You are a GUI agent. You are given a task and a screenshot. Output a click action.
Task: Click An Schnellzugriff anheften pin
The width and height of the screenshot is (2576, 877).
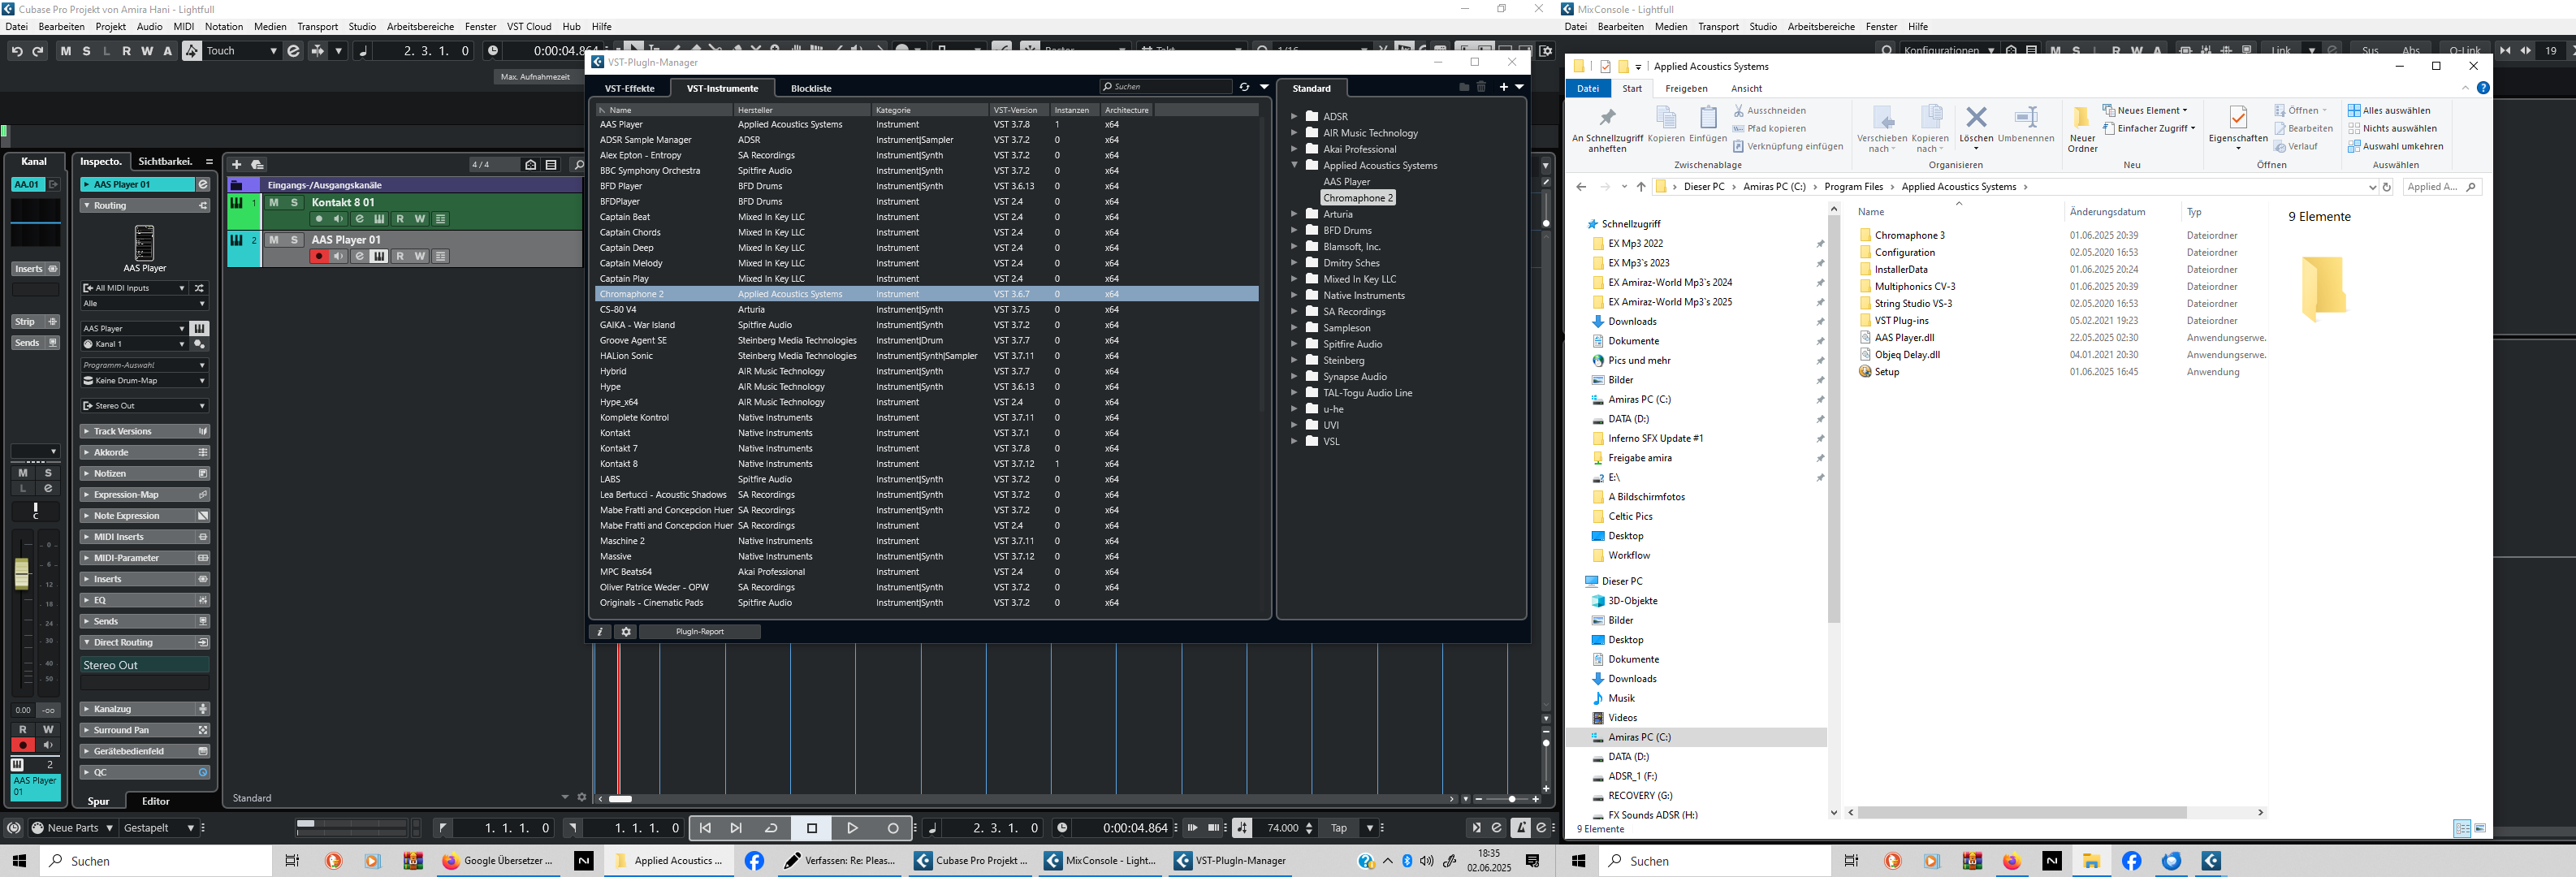pyautogui.click(x=1607, y=130)
